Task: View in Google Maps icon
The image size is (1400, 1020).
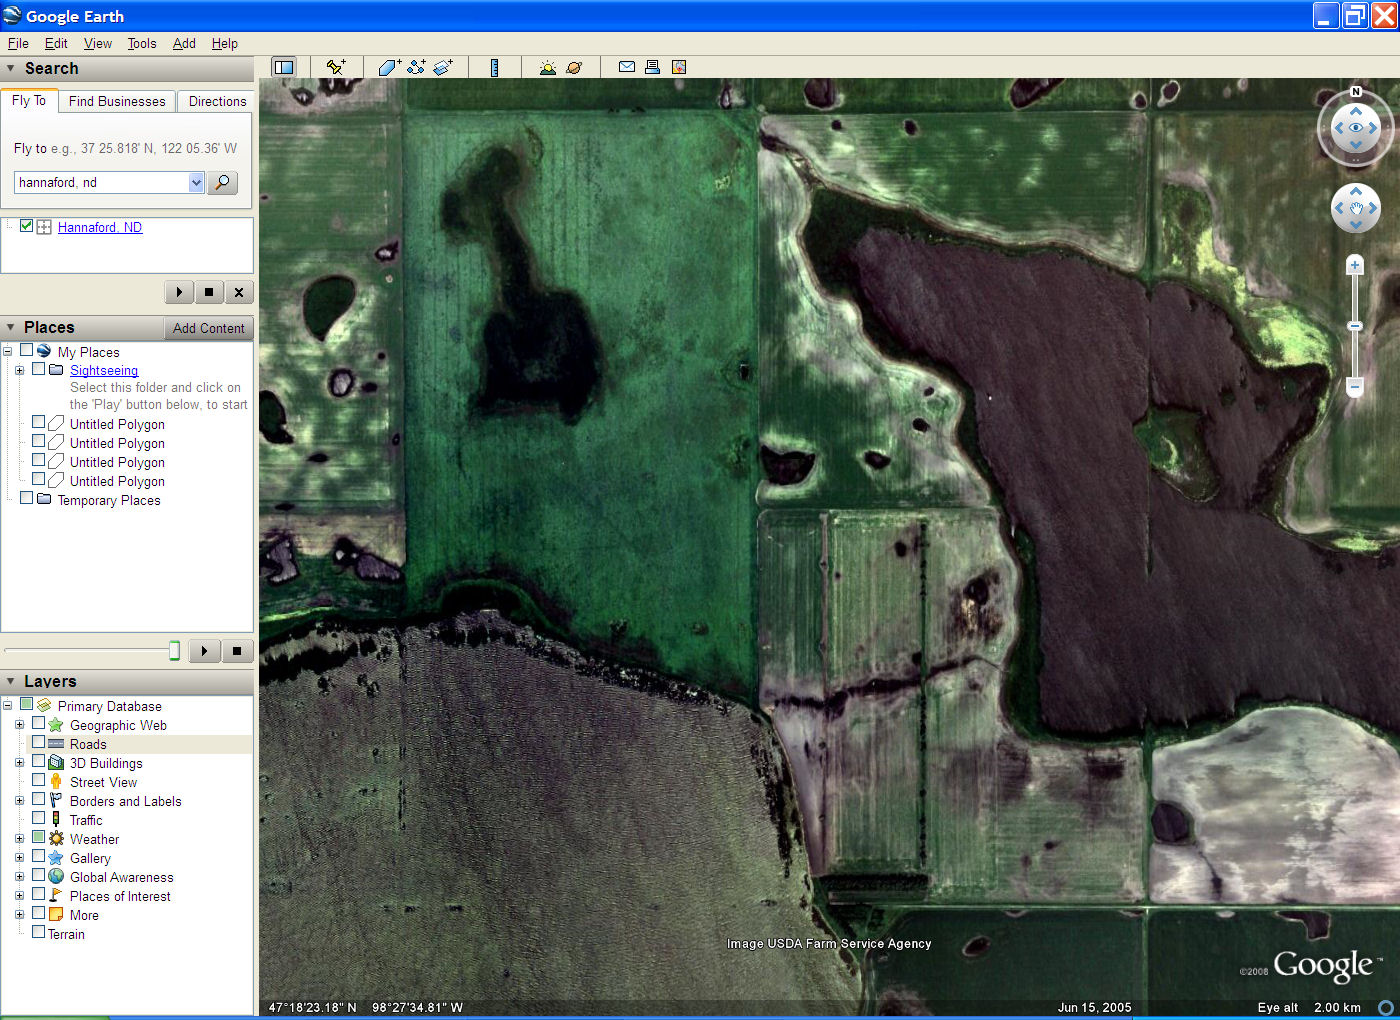Action: click(x=679, y=67)
